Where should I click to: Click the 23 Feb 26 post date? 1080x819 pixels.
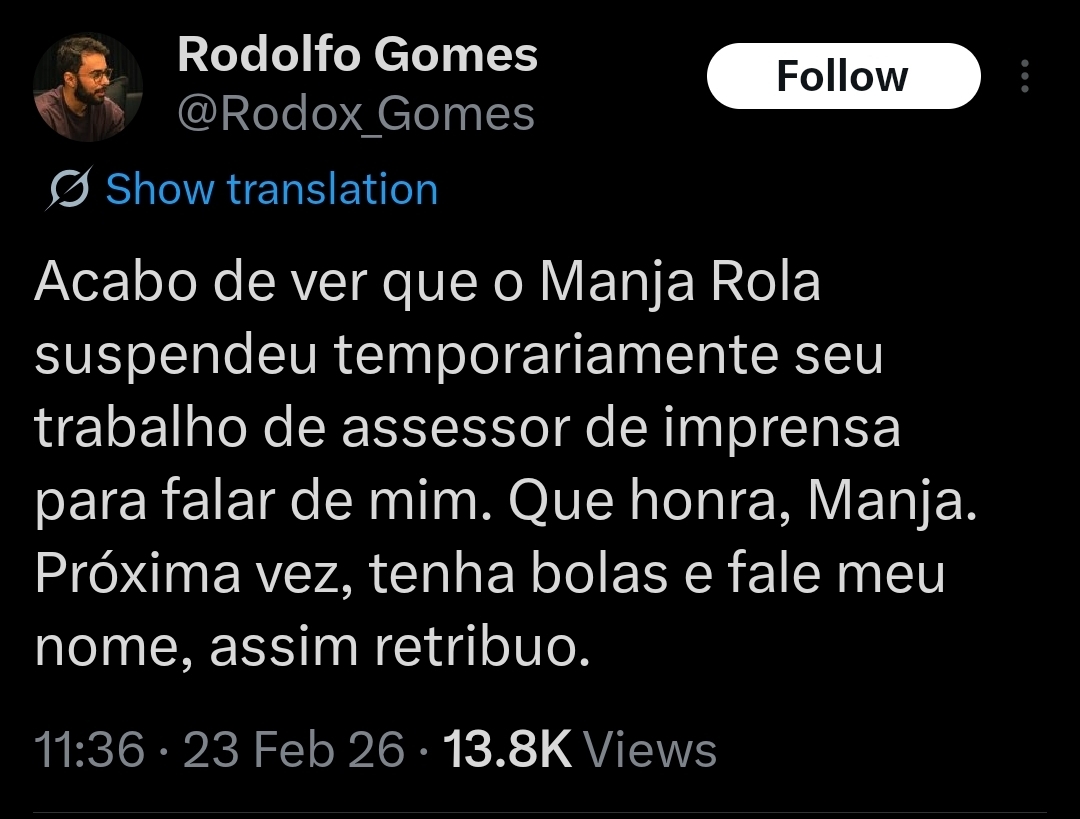pyautogui.click(x=294, y=749)
